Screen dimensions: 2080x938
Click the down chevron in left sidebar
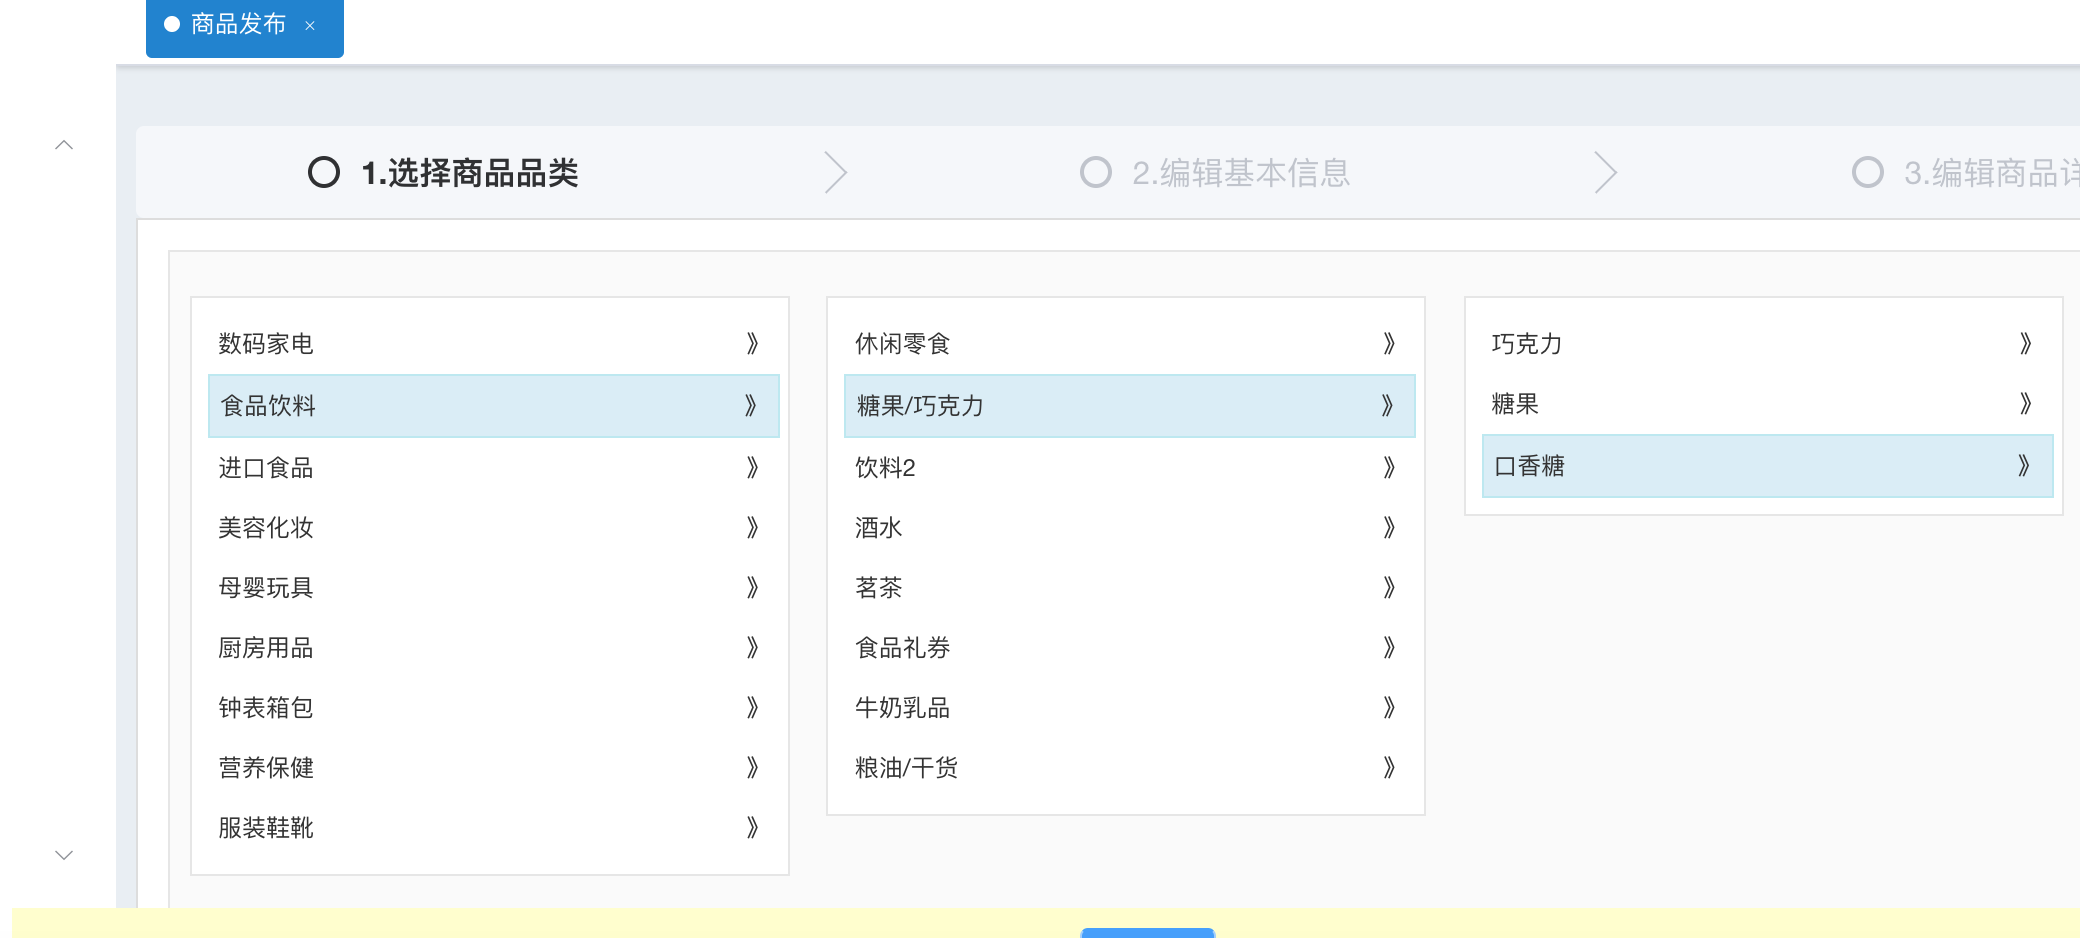[64, 855]
